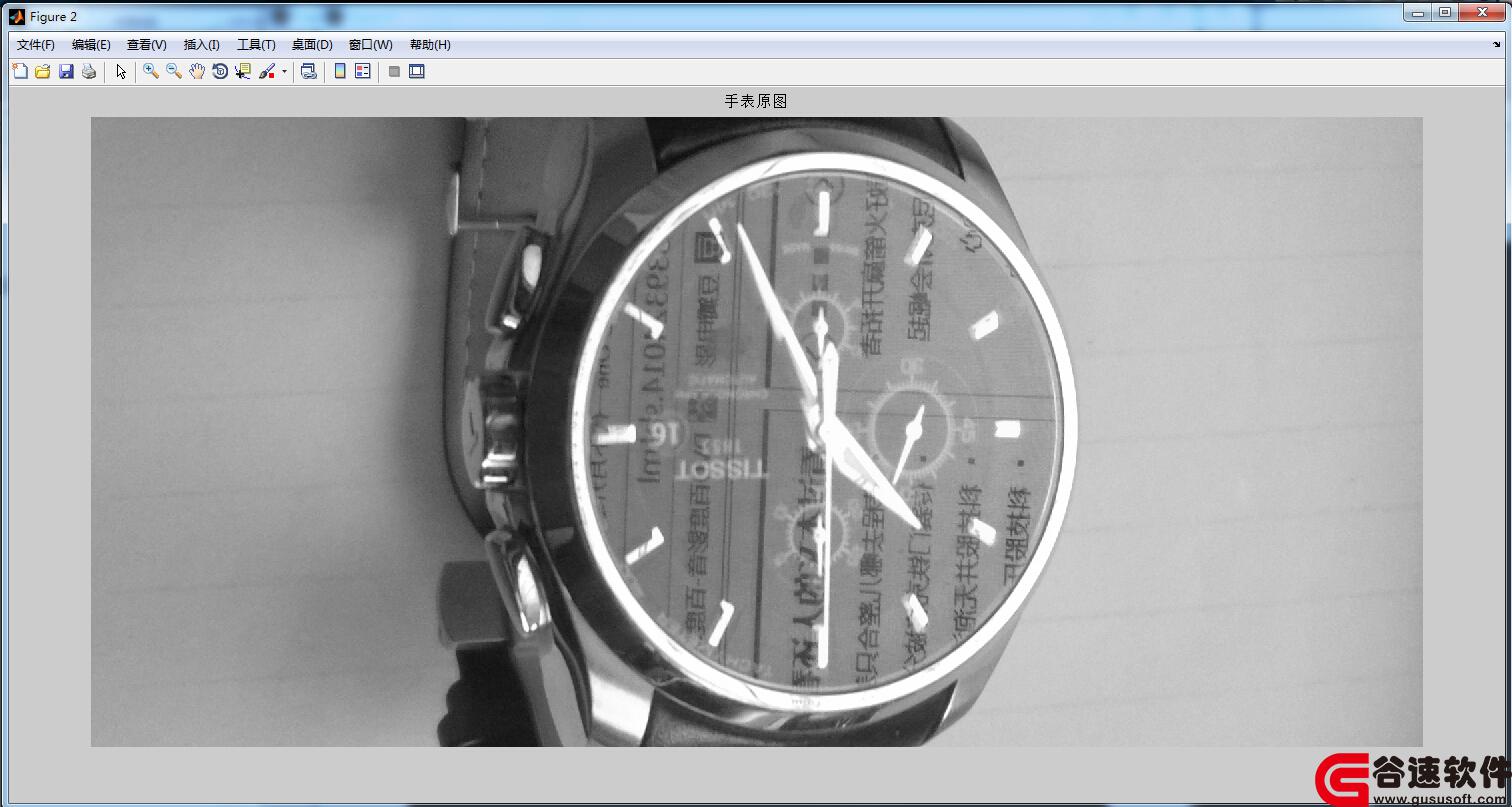This screenshot has height=807, width=1512.
Task: Select the Data Cursor tool
Action: [243, 71]
